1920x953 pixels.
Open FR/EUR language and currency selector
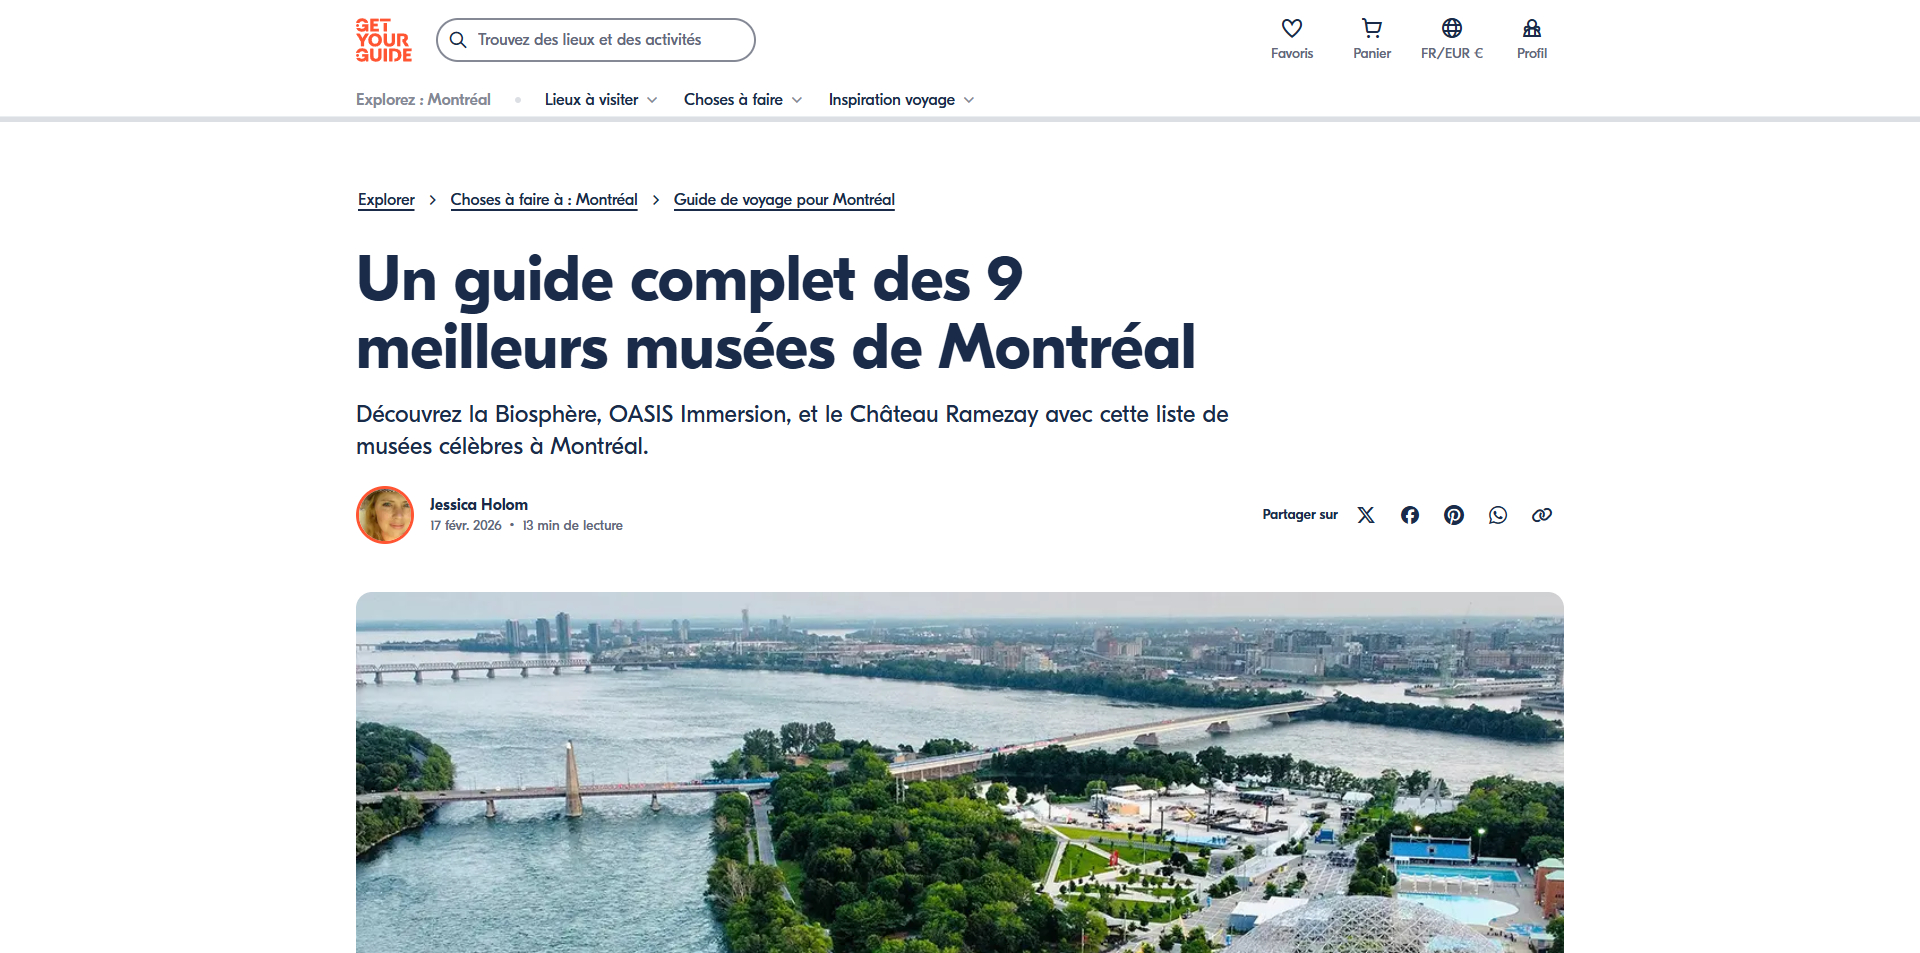coord(1452,40)
